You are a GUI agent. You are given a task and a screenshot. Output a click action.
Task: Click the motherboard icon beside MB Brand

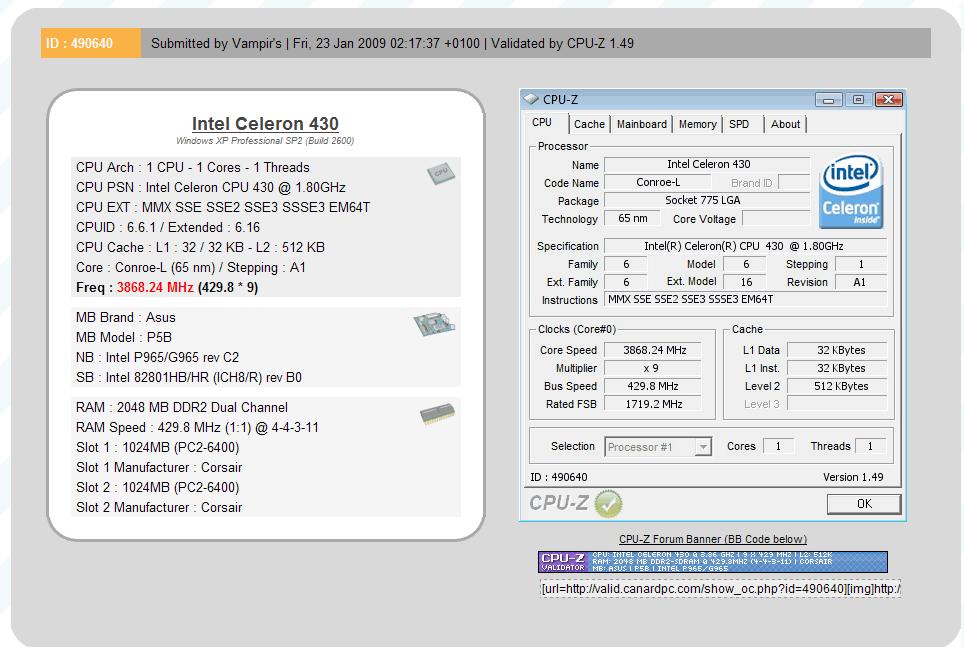[434, 324]
